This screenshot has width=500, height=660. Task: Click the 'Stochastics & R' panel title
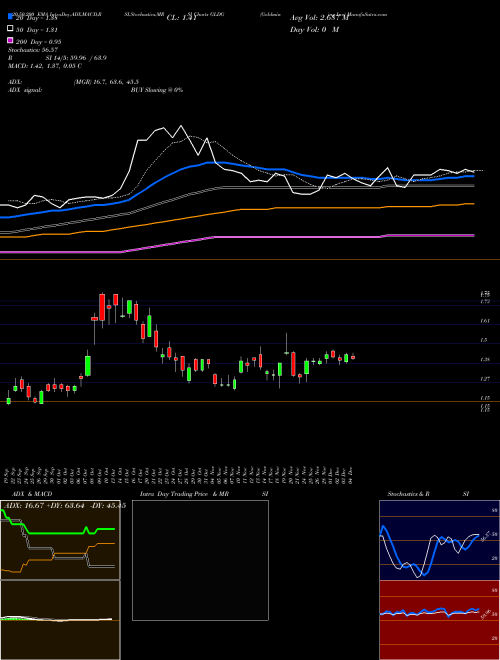408,494
